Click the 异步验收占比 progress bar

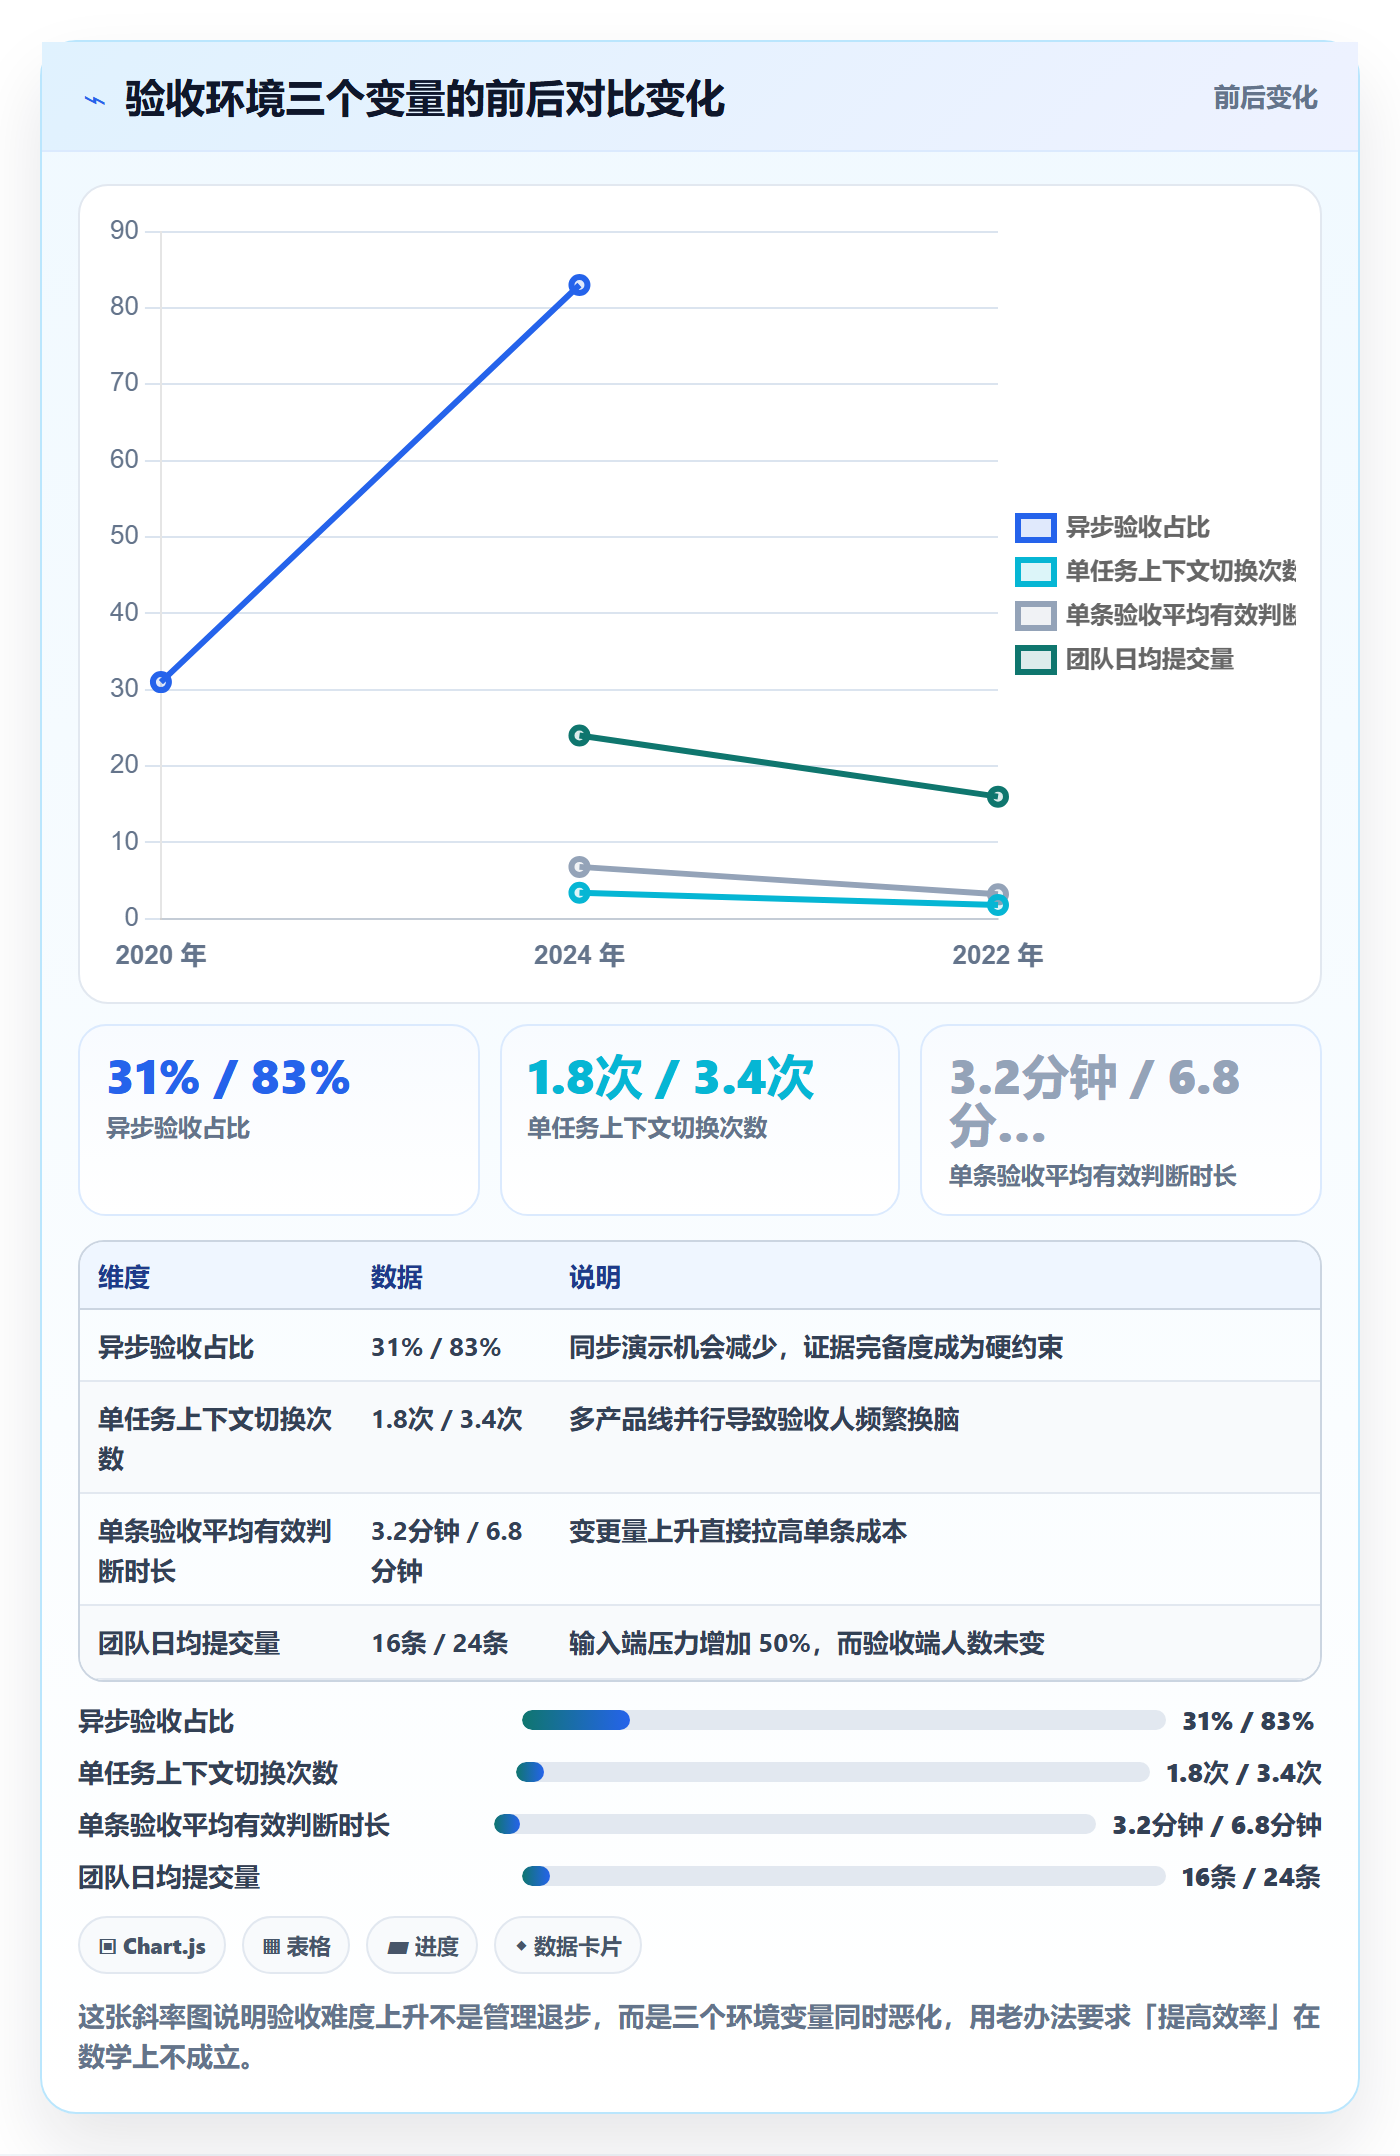[x=843, y=1720]
